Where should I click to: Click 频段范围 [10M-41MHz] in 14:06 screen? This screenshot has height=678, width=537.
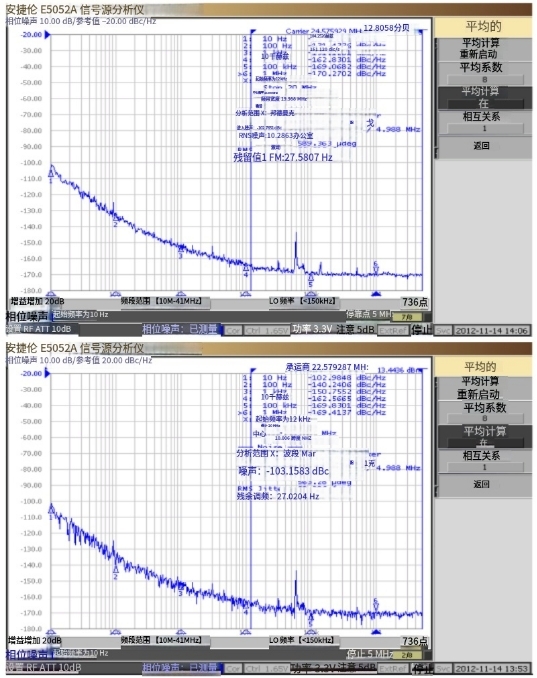(x=161, y=301)
